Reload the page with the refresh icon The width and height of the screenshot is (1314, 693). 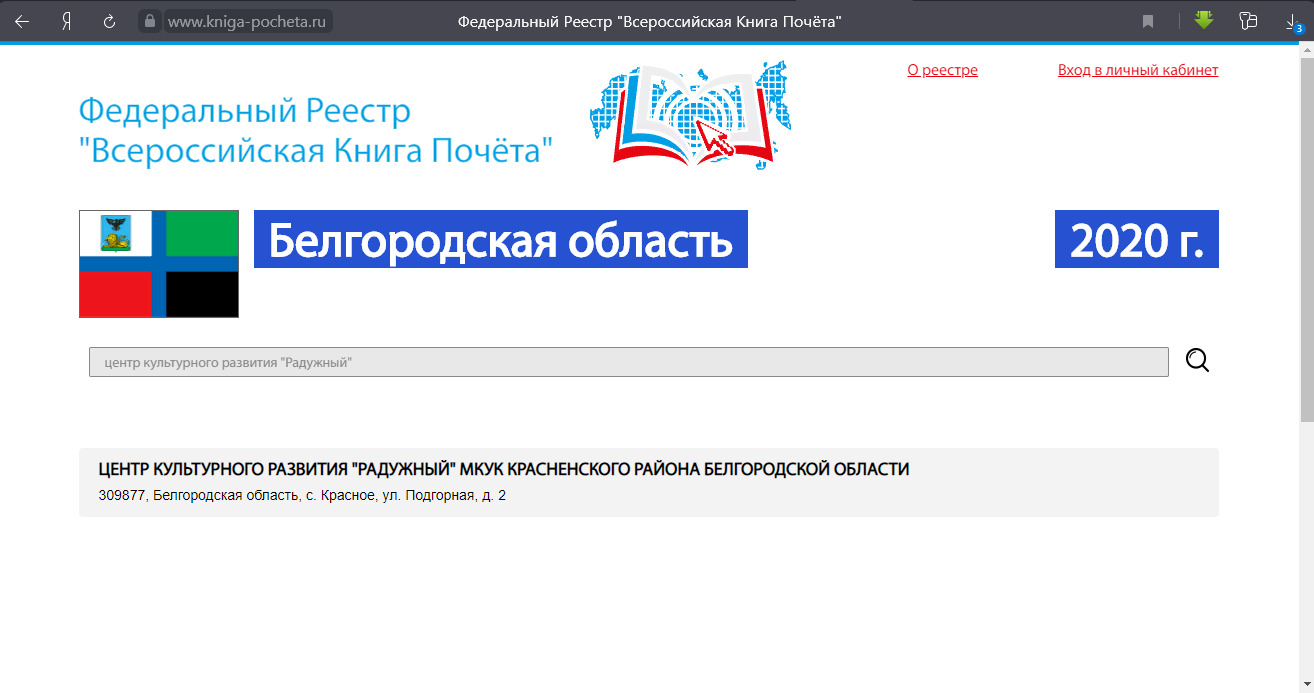110,21
